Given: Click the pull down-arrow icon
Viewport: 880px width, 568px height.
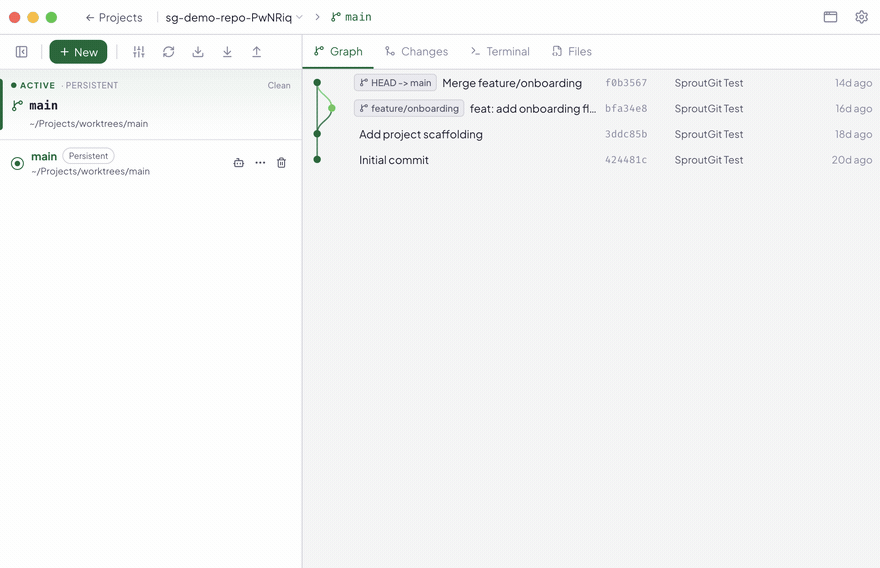Looking at the screenshot, I should click(x=227, y=52).
